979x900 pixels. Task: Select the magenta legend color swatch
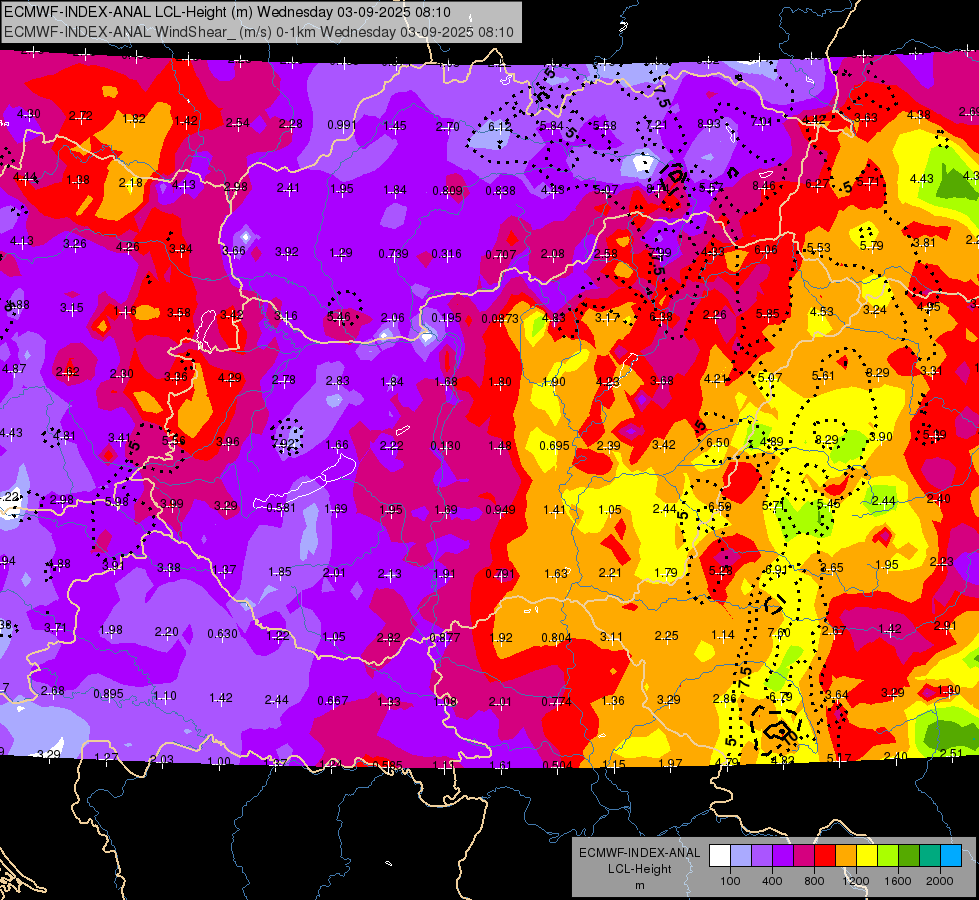coord(804,856)
